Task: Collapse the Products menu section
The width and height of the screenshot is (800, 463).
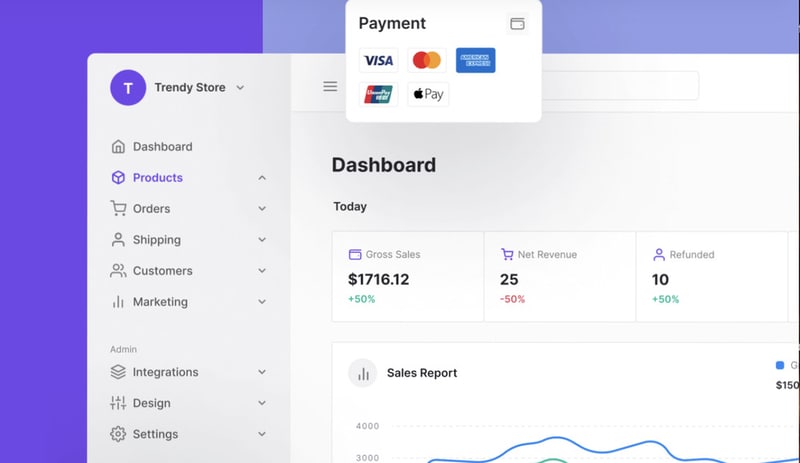Action: tap(262, 178)
